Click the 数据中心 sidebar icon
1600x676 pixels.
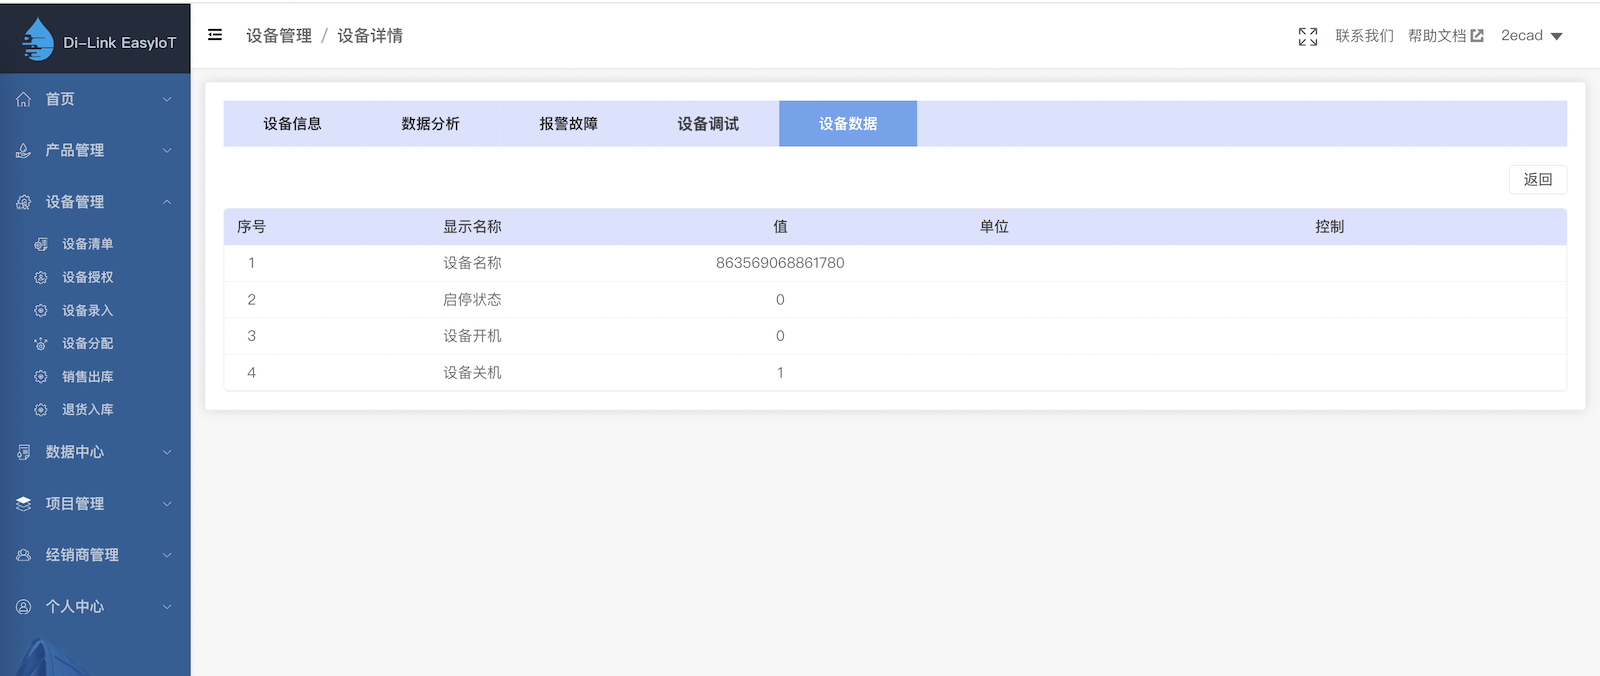(x=24, y=452)
